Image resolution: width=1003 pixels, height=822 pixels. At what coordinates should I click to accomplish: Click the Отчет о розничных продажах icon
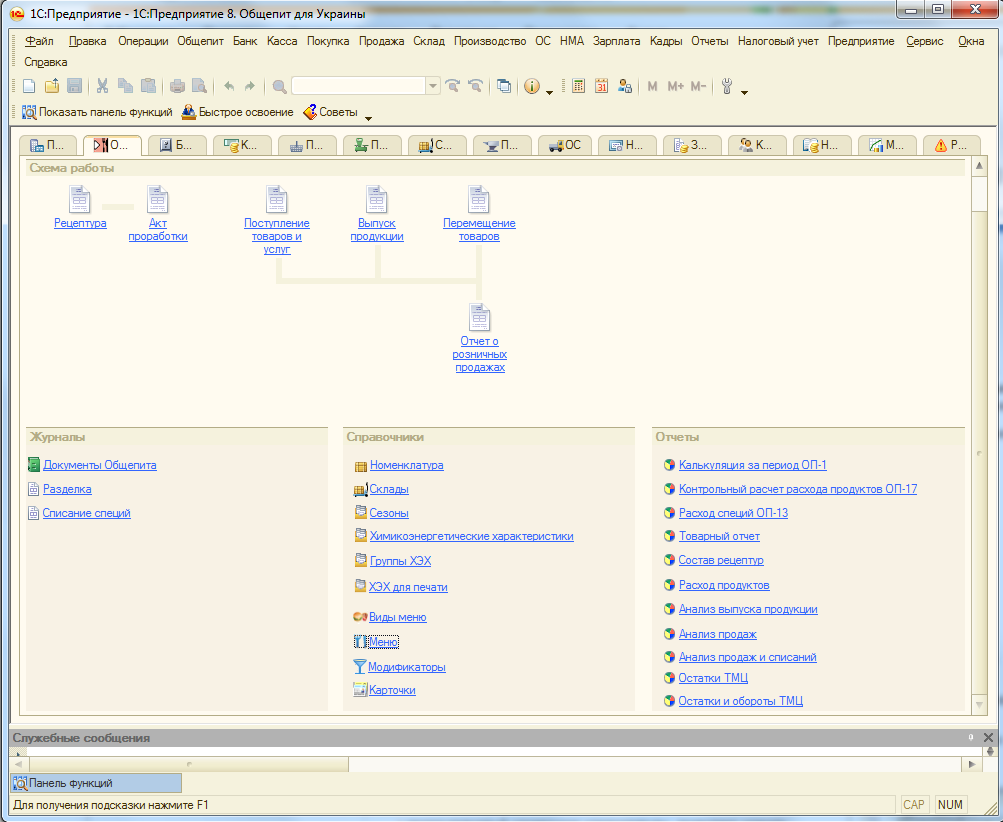pos(480,317)
